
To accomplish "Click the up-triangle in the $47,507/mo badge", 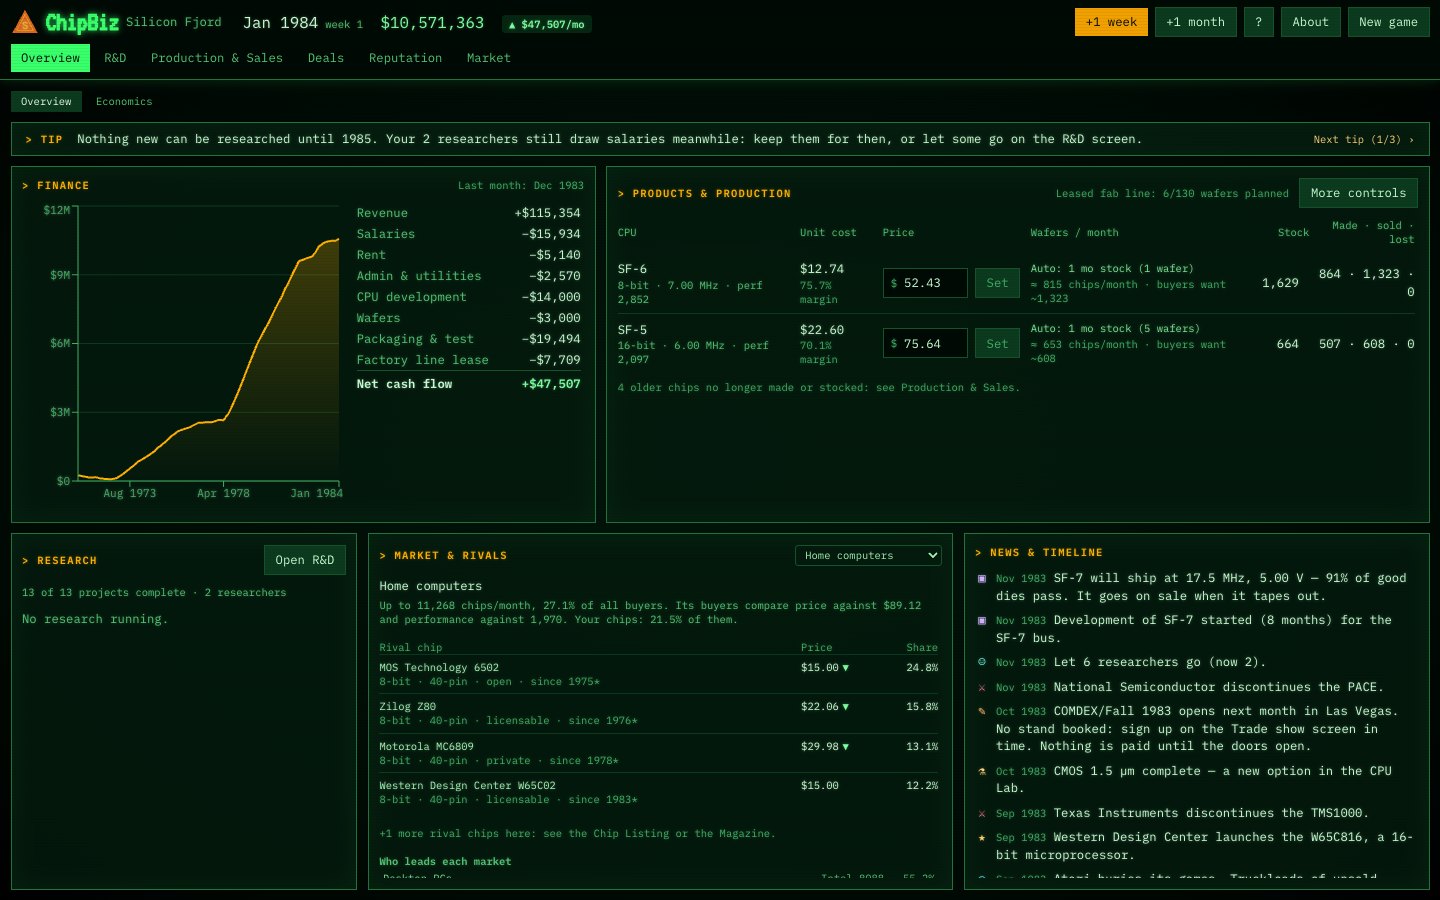I will (512, 24).
